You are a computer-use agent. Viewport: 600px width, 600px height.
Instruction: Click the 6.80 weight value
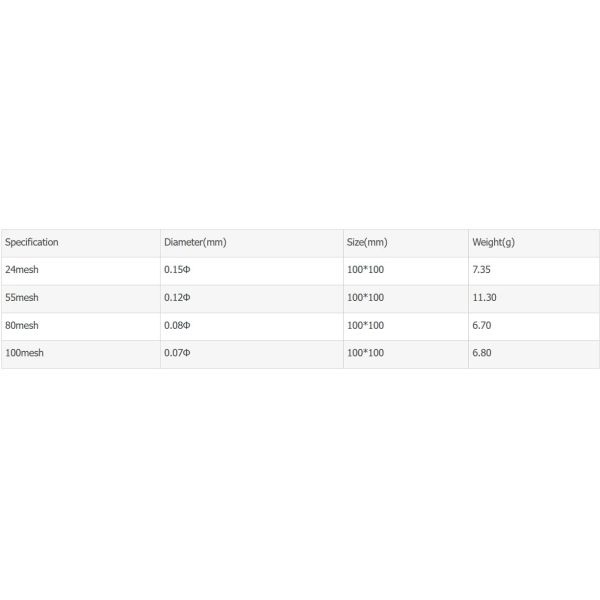(481, 353)
